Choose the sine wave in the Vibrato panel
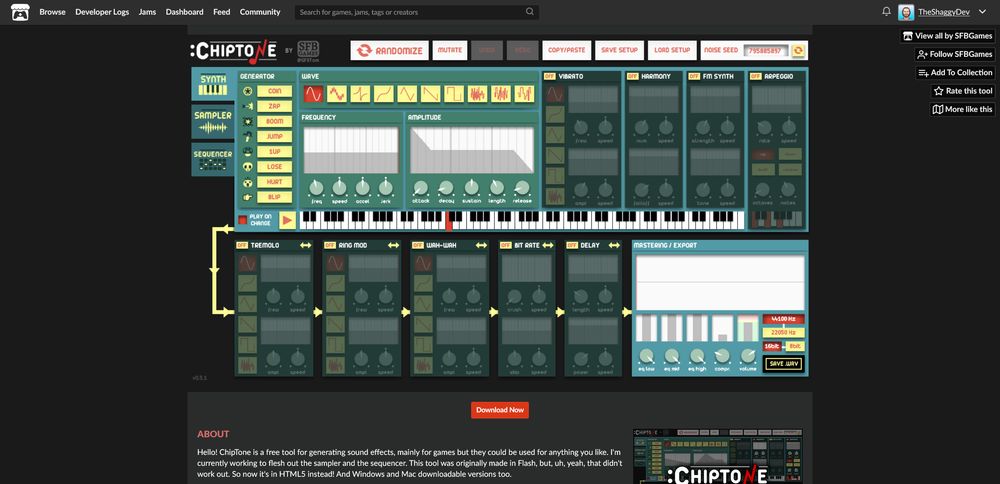This screenshot has width=1000, height=484. (x=555, y=94)
